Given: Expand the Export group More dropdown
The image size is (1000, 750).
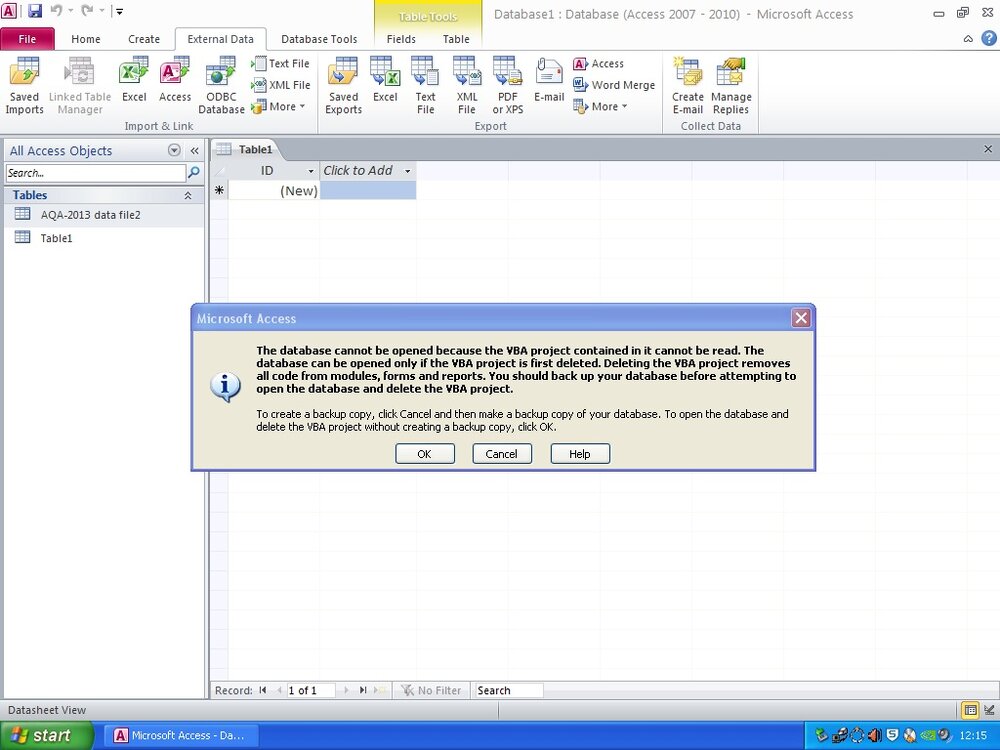Looking at the screenshot, I should coord(600,107).
